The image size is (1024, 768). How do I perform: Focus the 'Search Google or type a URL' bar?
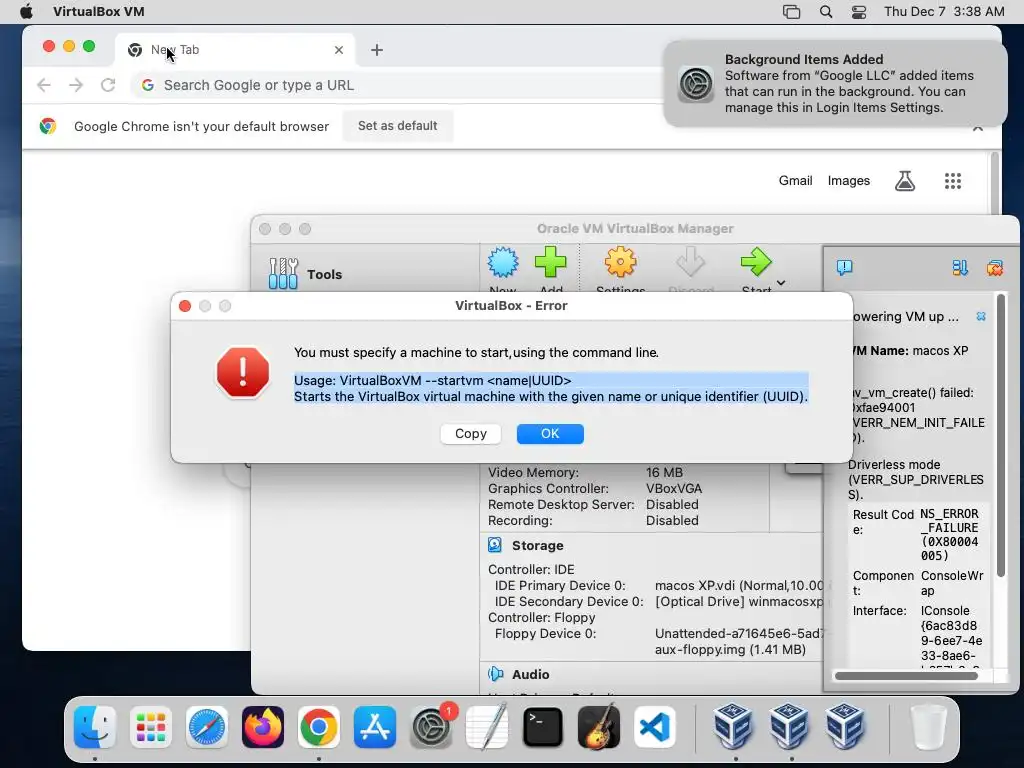[x=398, y=85]
